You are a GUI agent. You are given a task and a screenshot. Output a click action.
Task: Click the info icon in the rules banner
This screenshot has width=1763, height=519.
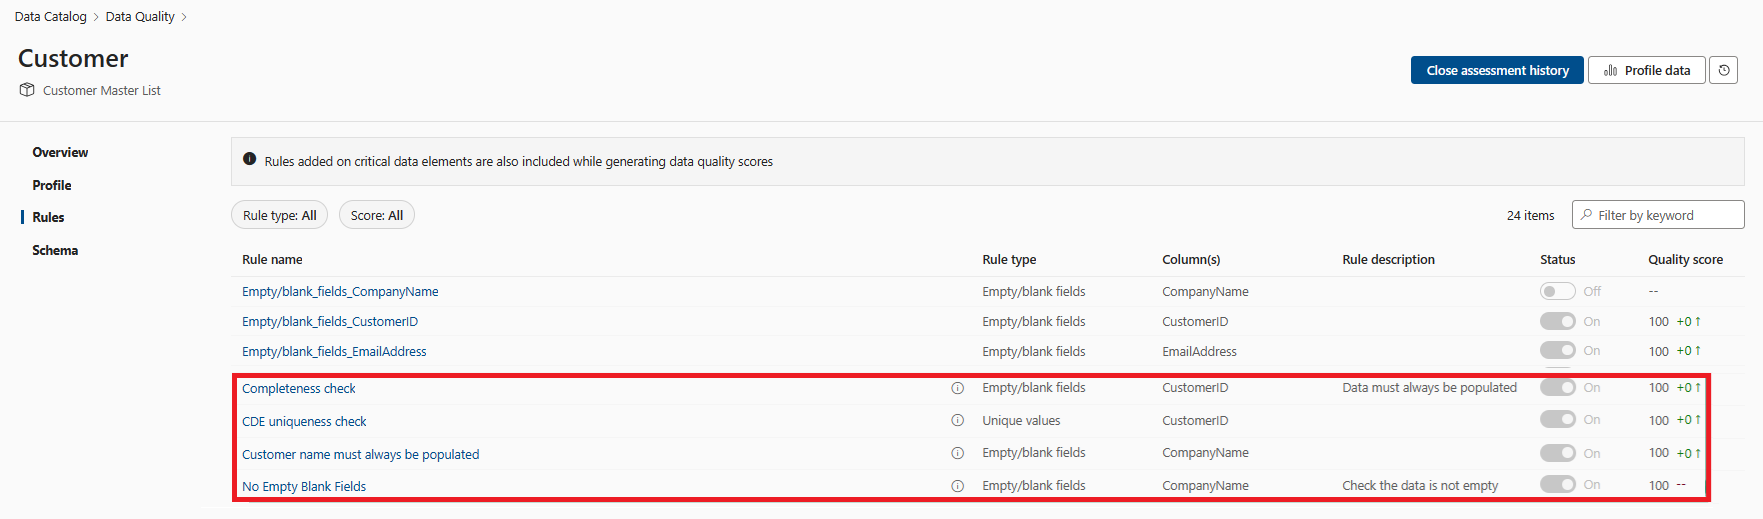tap(250, 159)
